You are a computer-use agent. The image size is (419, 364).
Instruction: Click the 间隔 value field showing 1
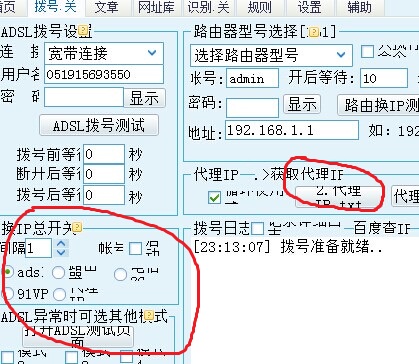(x=39, y=248)
